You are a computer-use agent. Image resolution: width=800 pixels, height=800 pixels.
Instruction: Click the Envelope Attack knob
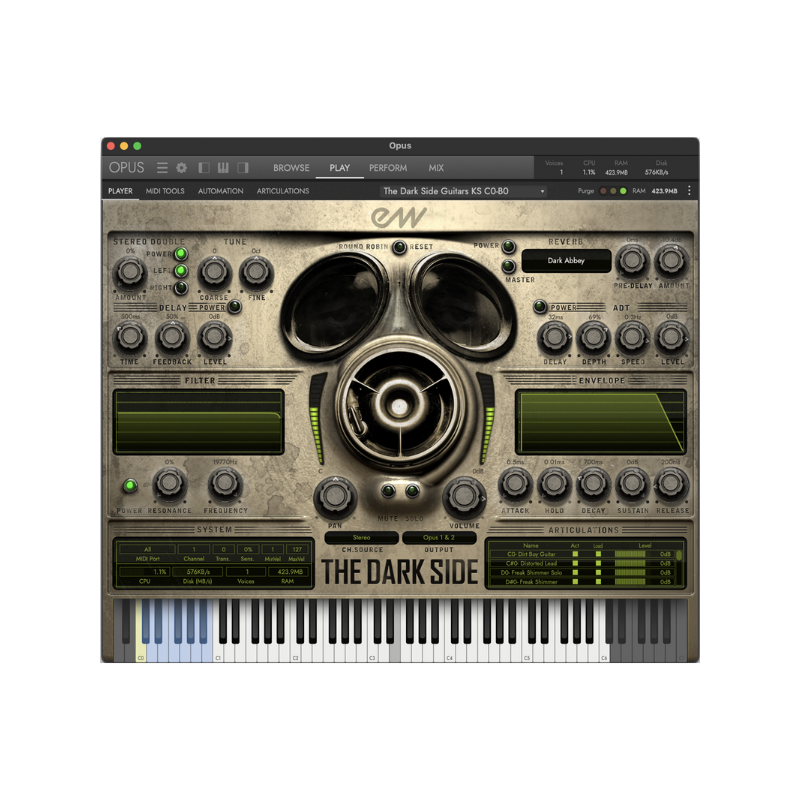point(515,484)
